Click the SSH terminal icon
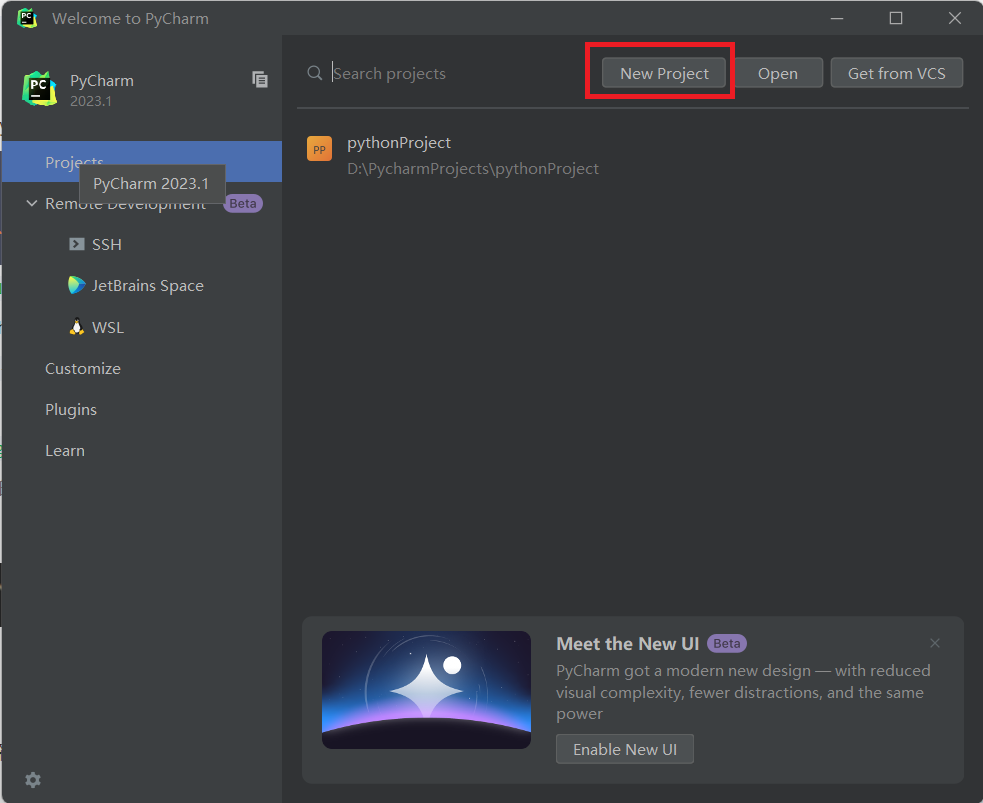 tap(76, 244)
